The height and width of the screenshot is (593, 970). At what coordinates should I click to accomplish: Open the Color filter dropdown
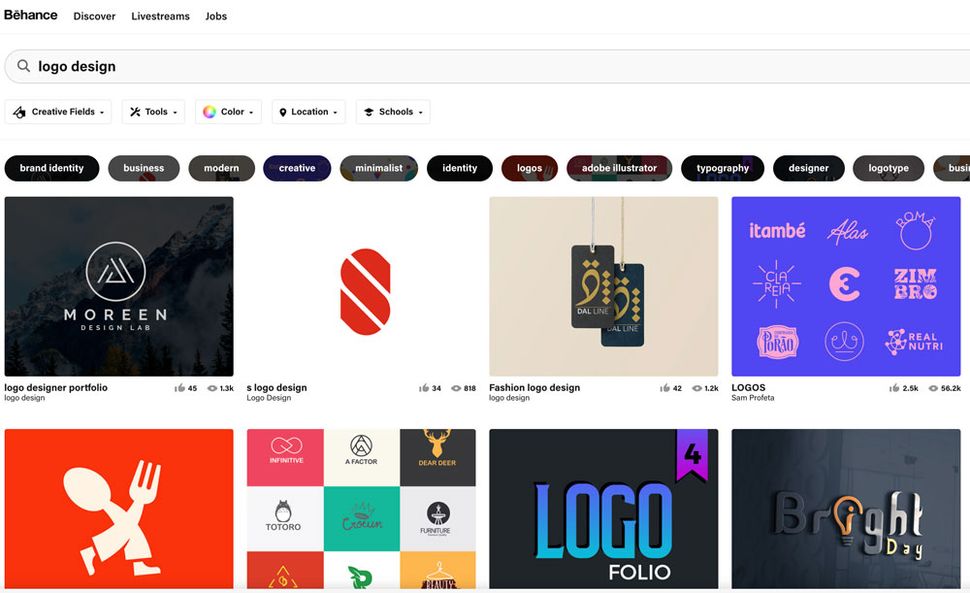click(228, 112)
